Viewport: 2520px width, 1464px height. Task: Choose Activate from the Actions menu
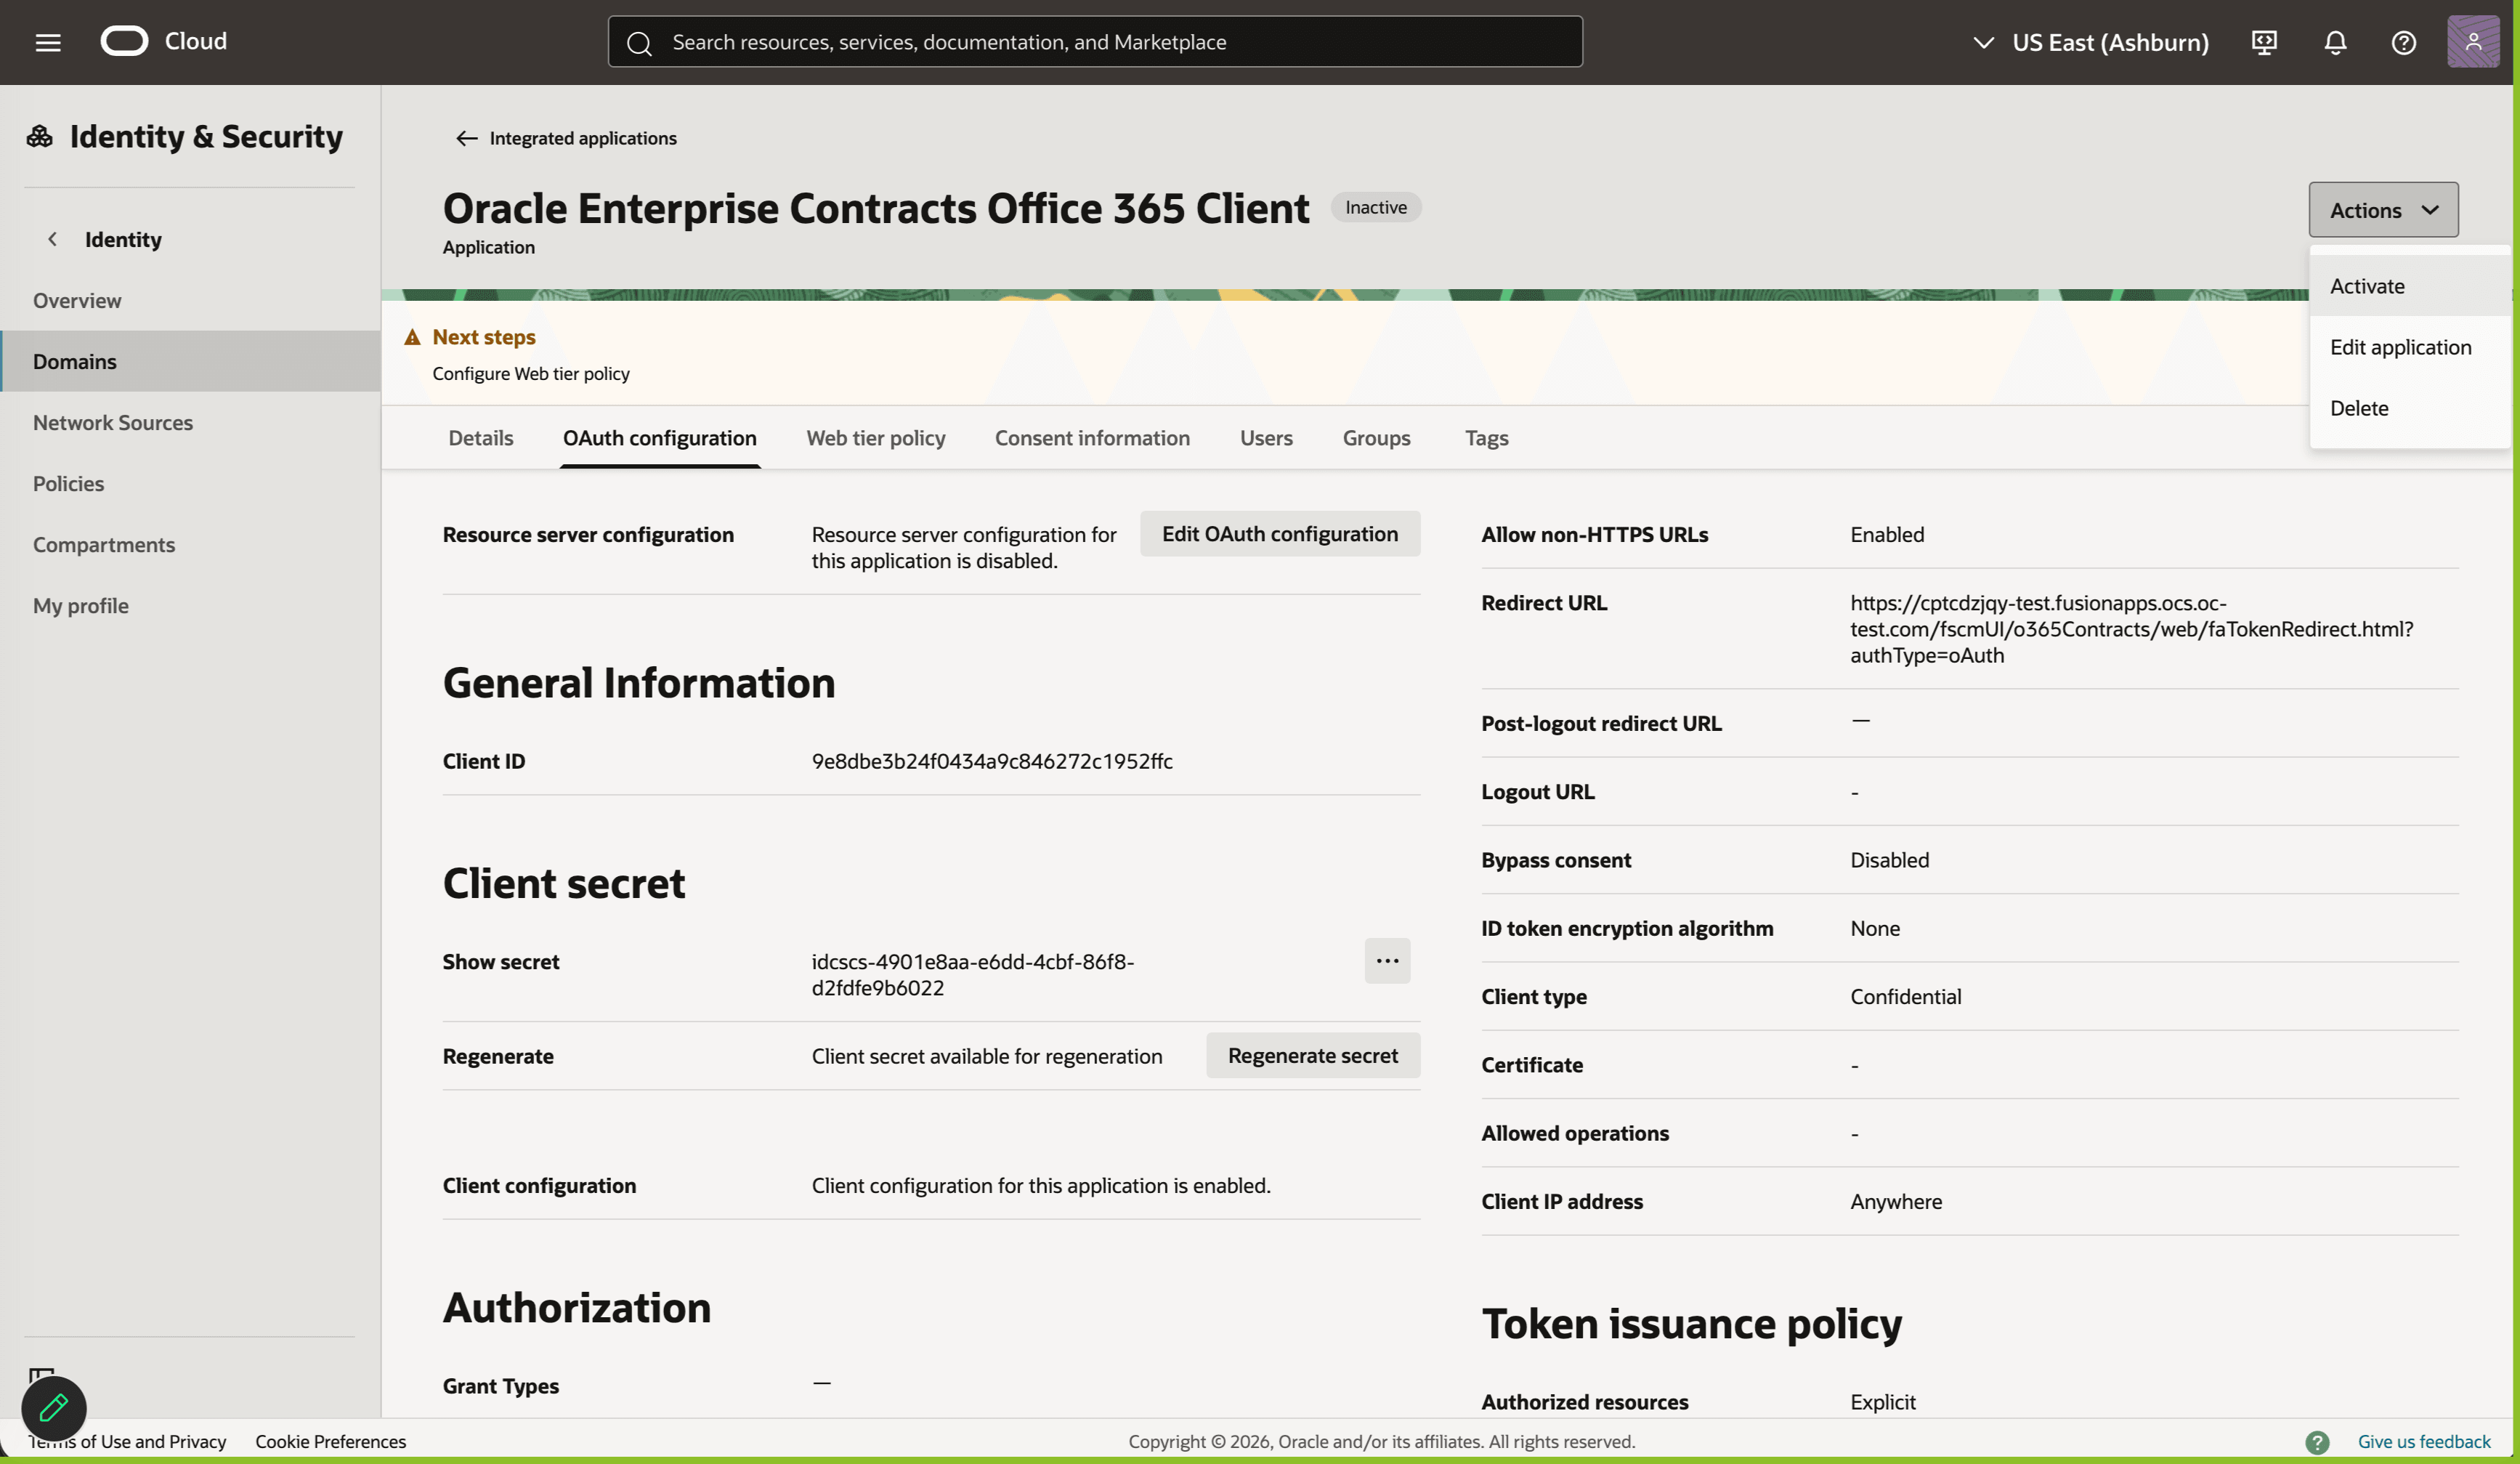(2412, 286)
